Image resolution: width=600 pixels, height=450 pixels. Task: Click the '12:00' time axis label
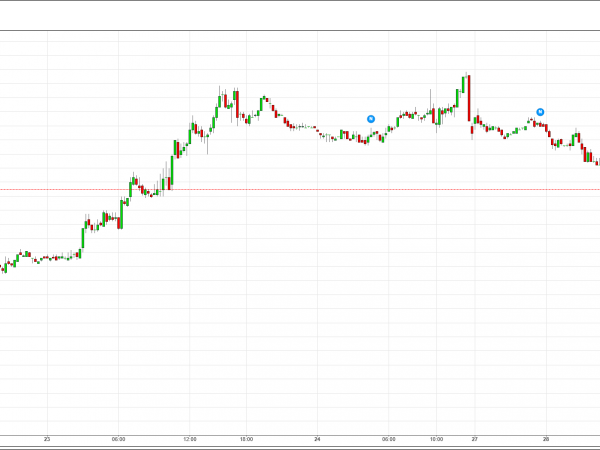(x=189, y=439)
